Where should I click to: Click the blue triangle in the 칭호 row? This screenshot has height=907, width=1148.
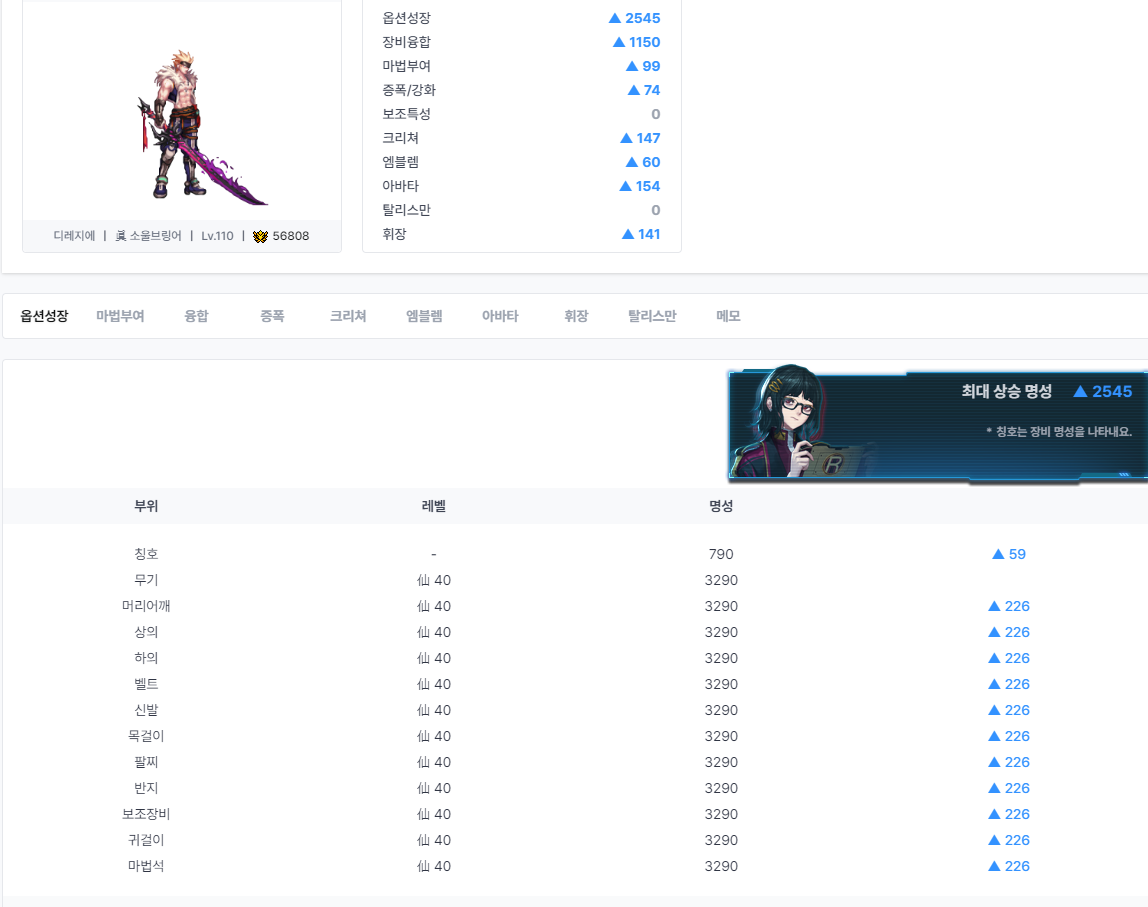pos(998,554)
